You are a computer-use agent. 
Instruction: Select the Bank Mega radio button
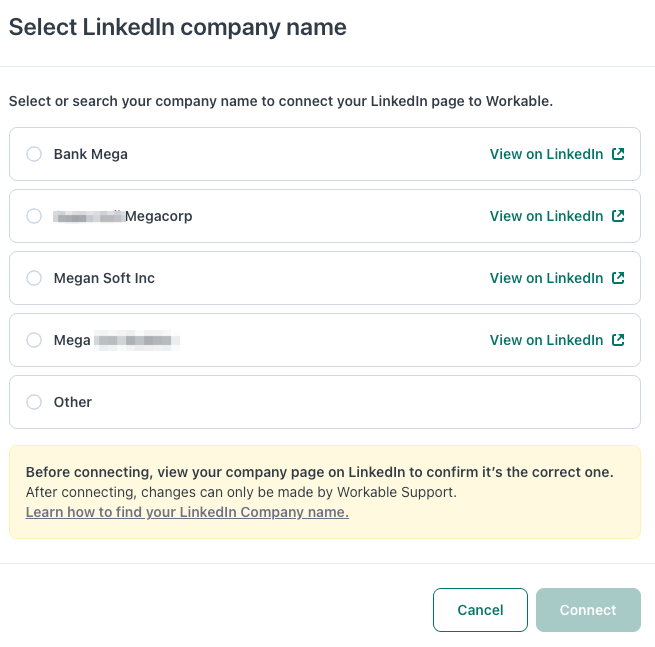[34, 154]
